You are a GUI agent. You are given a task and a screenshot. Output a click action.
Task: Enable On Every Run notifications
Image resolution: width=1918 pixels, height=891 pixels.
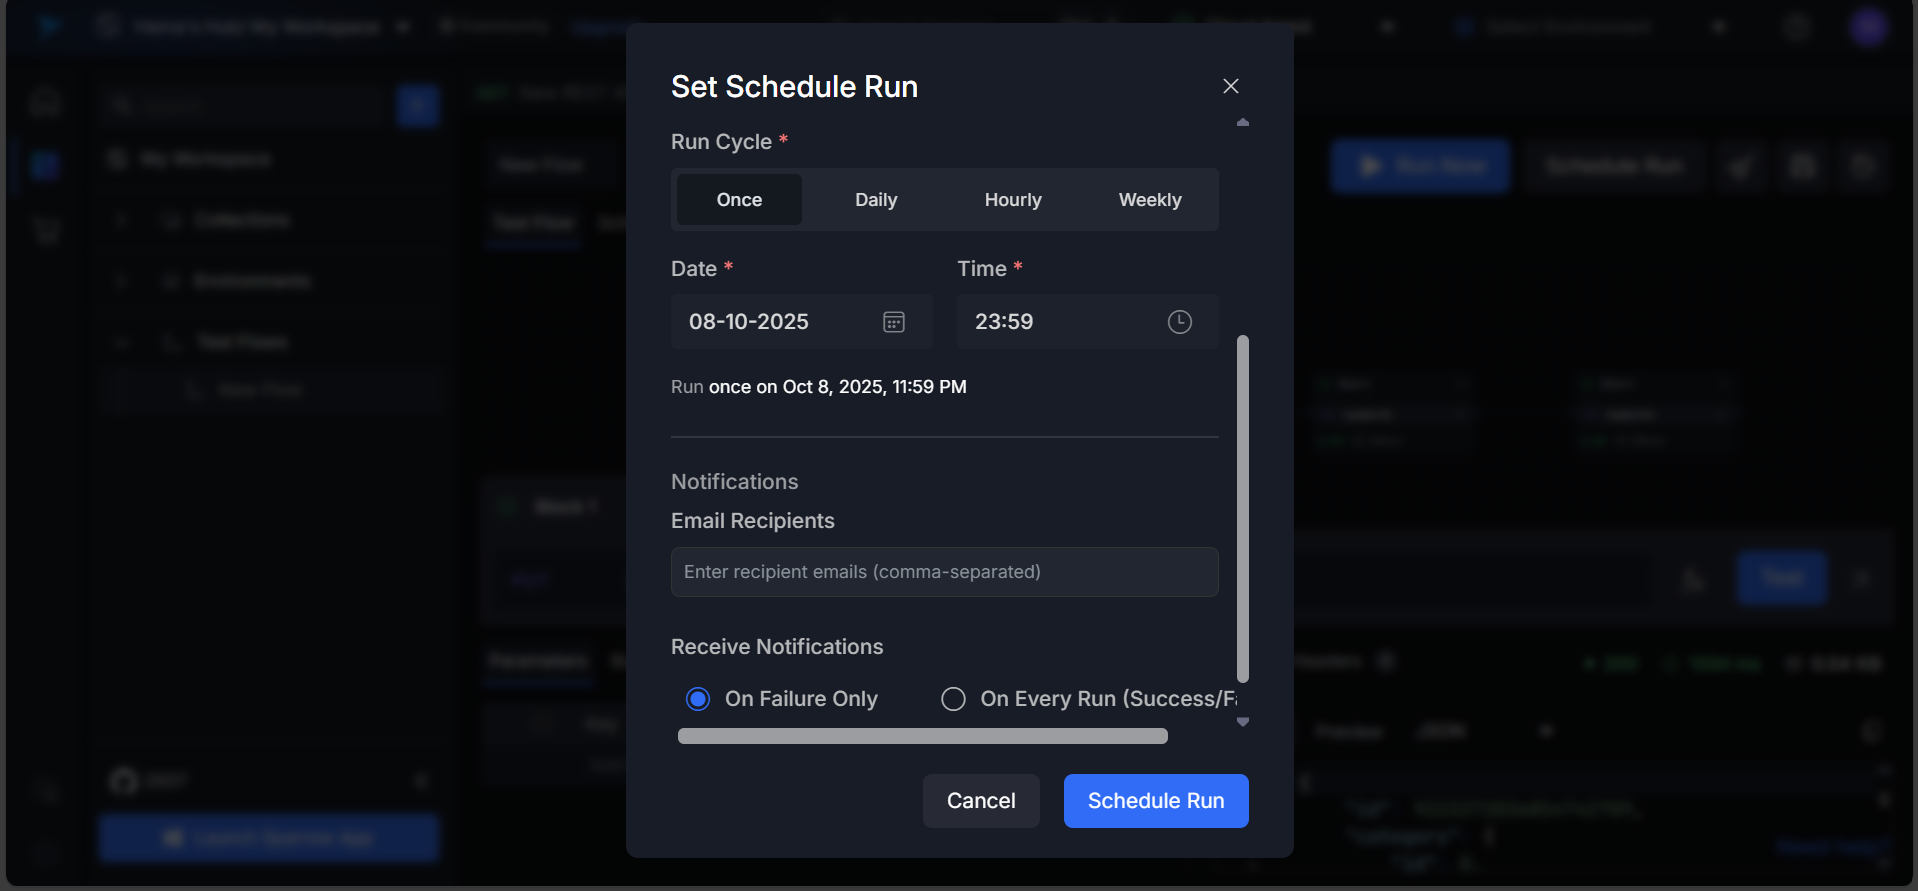(x=953, y=699)
